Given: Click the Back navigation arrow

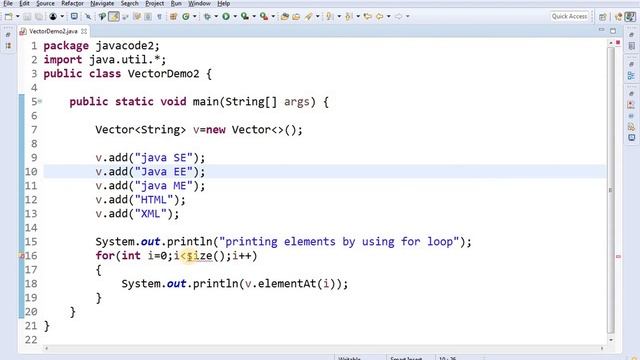Looking at the screenshot, I should [380, 17].
